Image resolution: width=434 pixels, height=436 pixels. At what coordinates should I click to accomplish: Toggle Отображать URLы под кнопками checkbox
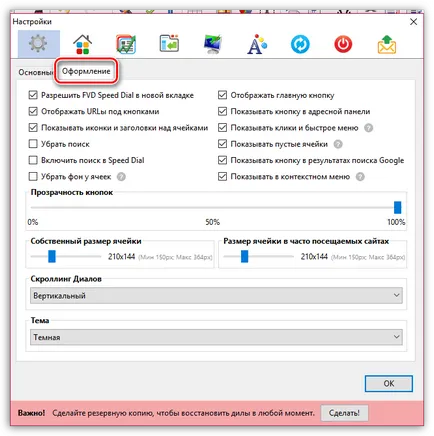click(33, 111)
